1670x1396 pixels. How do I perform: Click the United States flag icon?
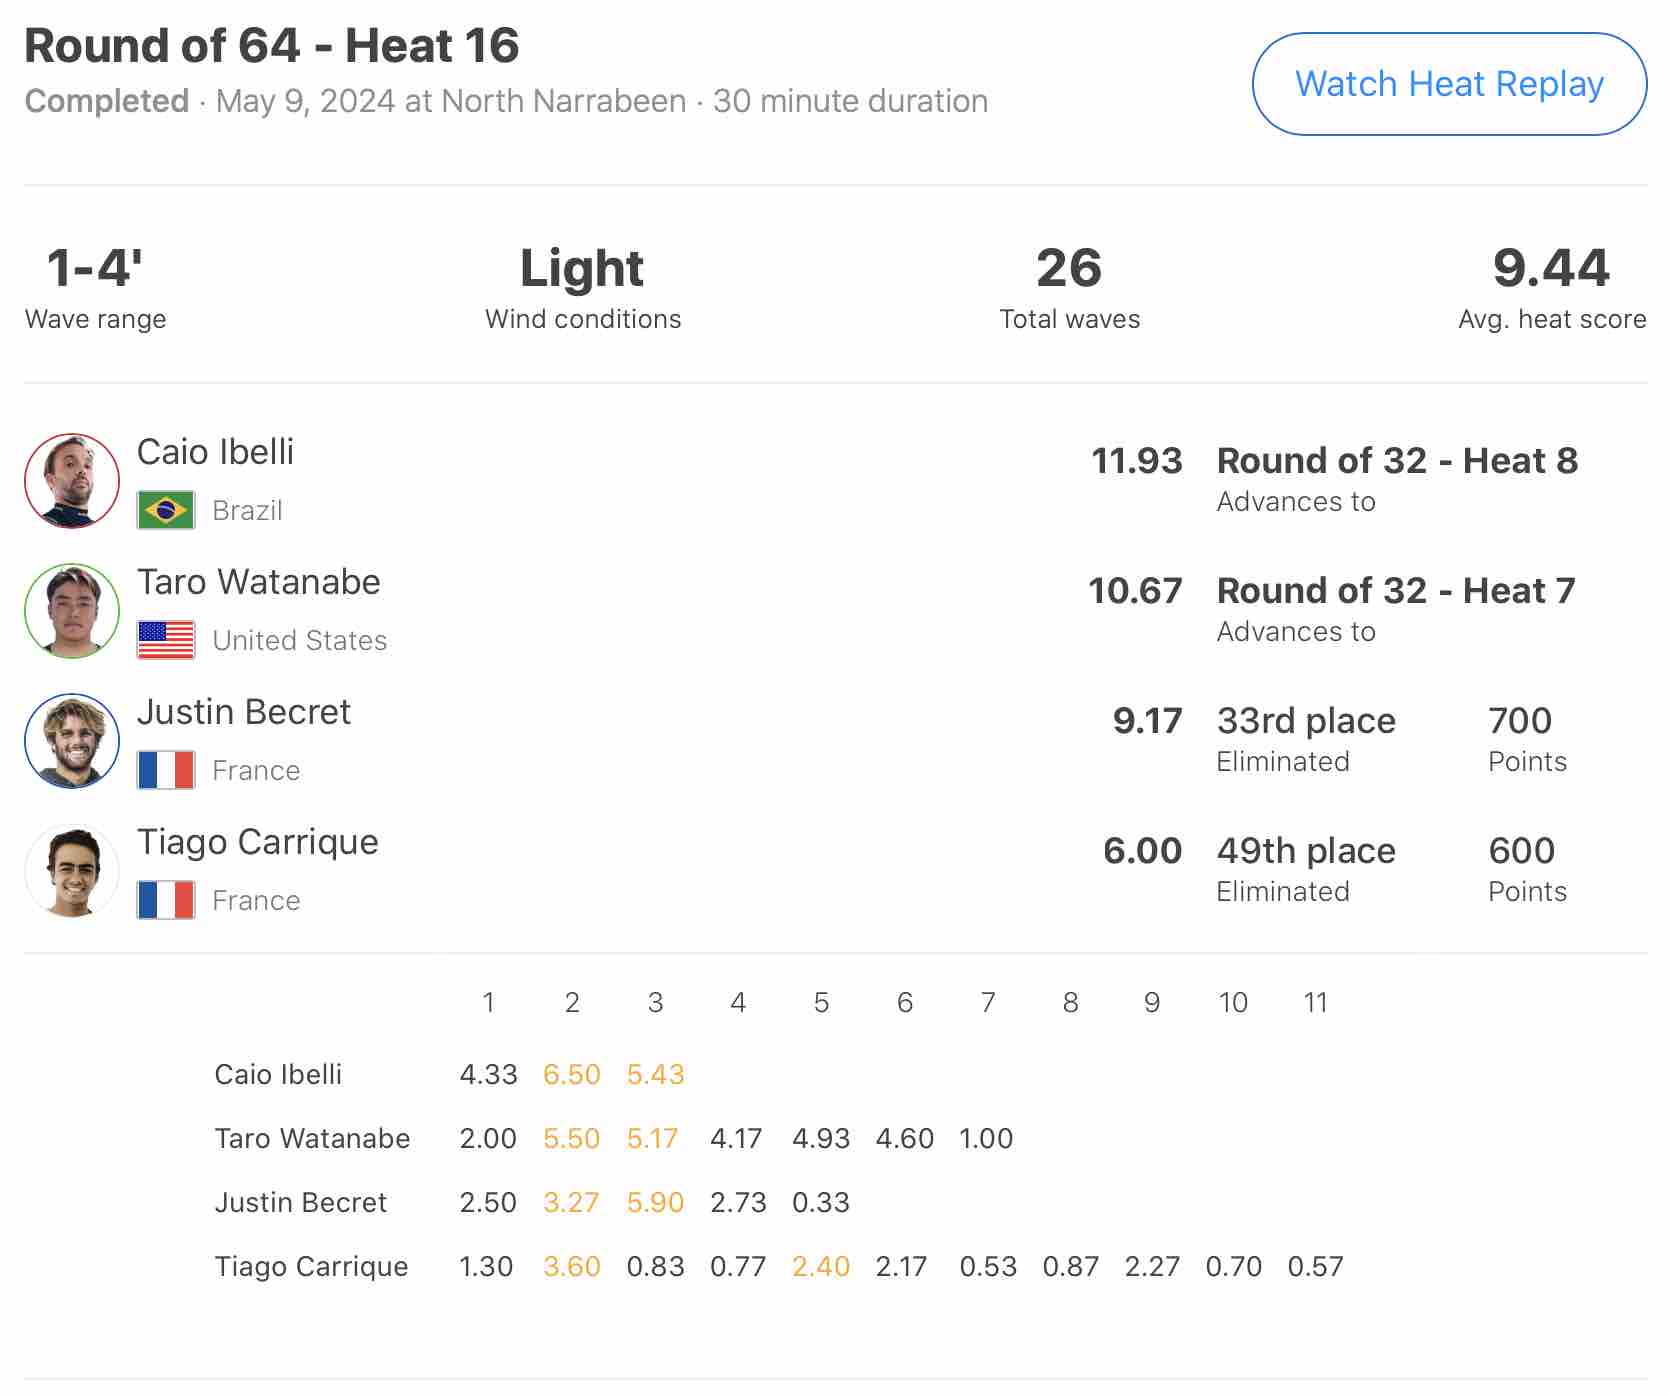[166, 640]
